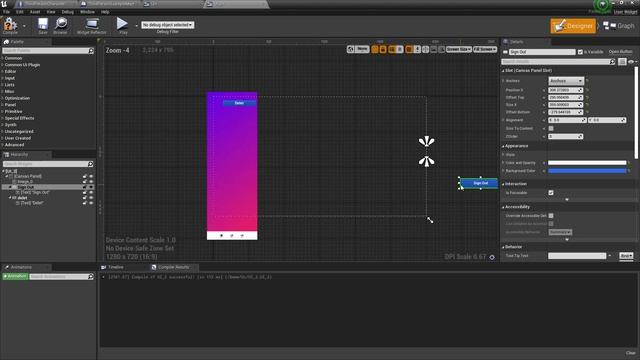The image size is (640, 360).
Task: Click the Save toolbar icon
Action: pos(43,26)
